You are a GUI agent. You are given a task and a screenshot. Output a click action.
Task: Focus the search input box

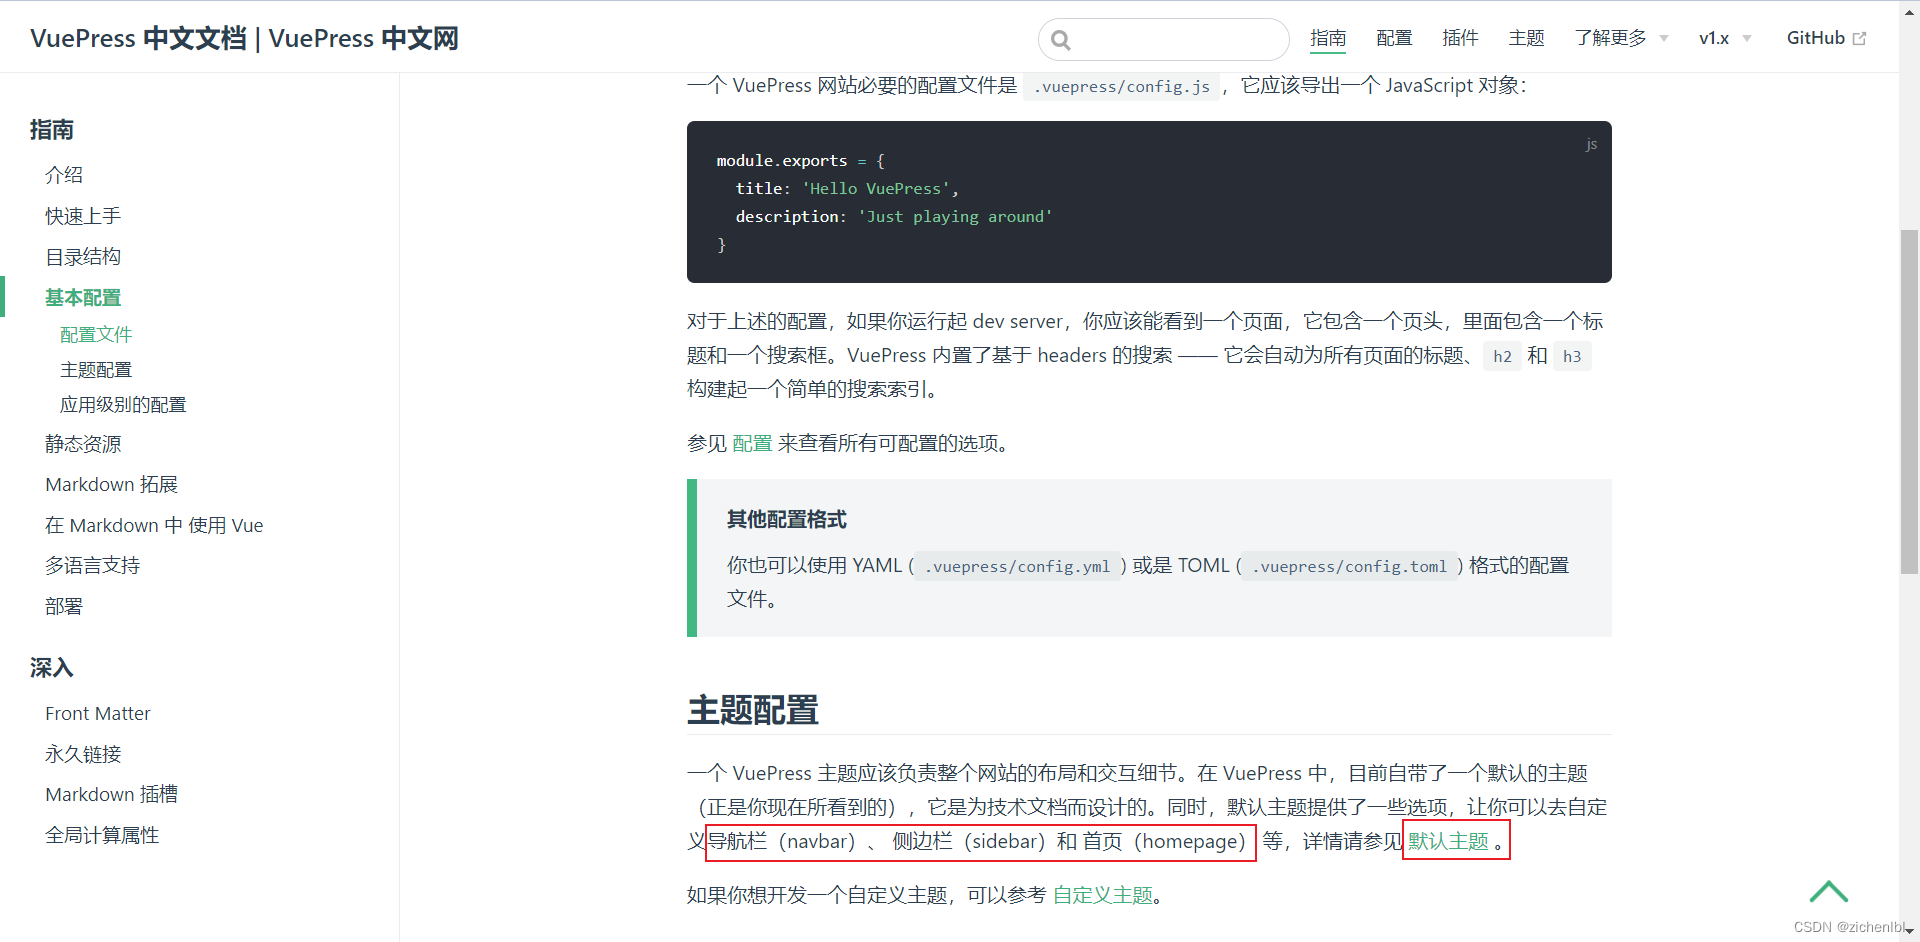pos(1164,40)
